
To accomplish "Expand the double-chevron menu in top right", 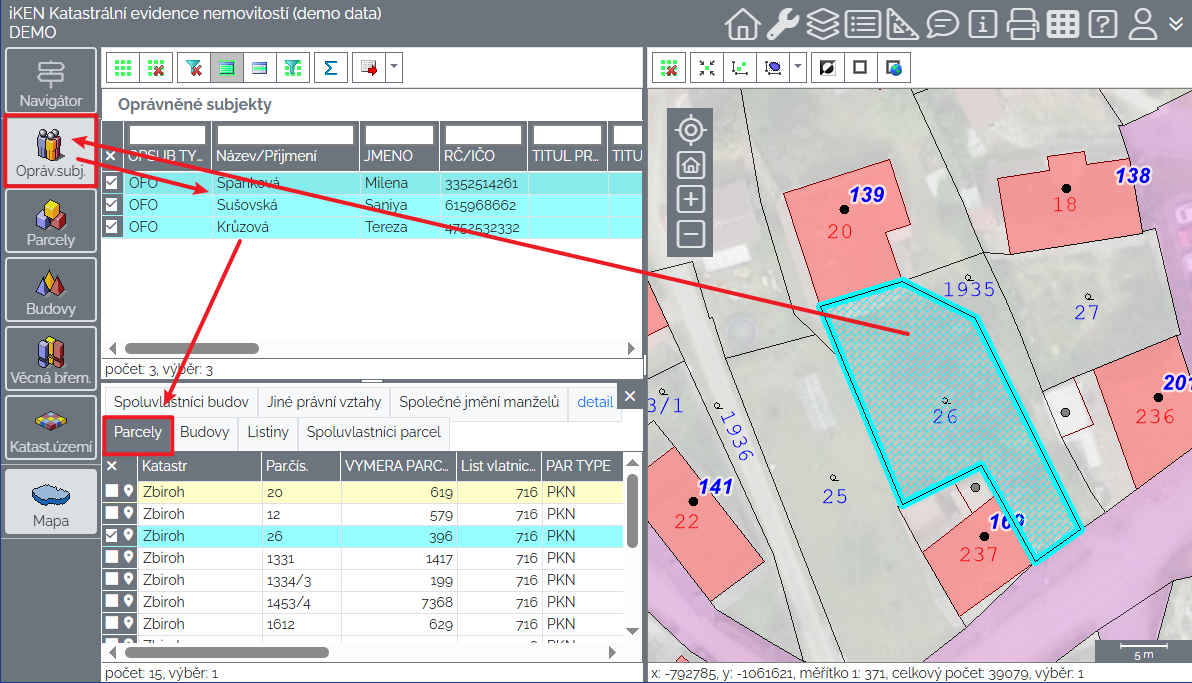I will pos(1176,24).
